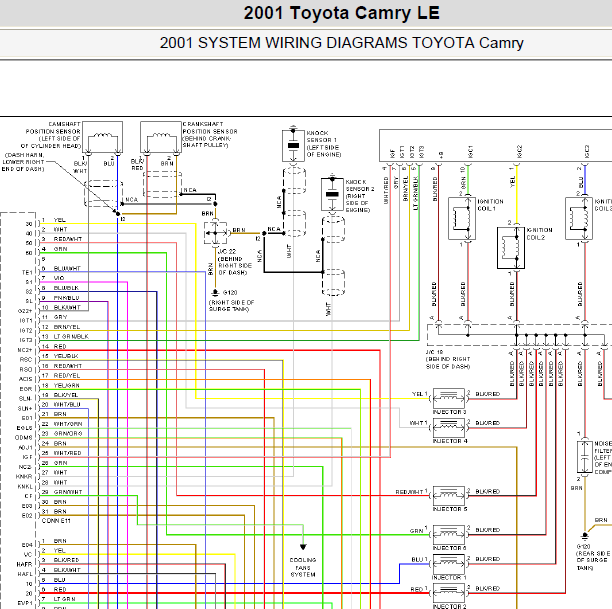
Task: Click the G120 rear surge tank ground symbol
Action: tap(584, 536)
